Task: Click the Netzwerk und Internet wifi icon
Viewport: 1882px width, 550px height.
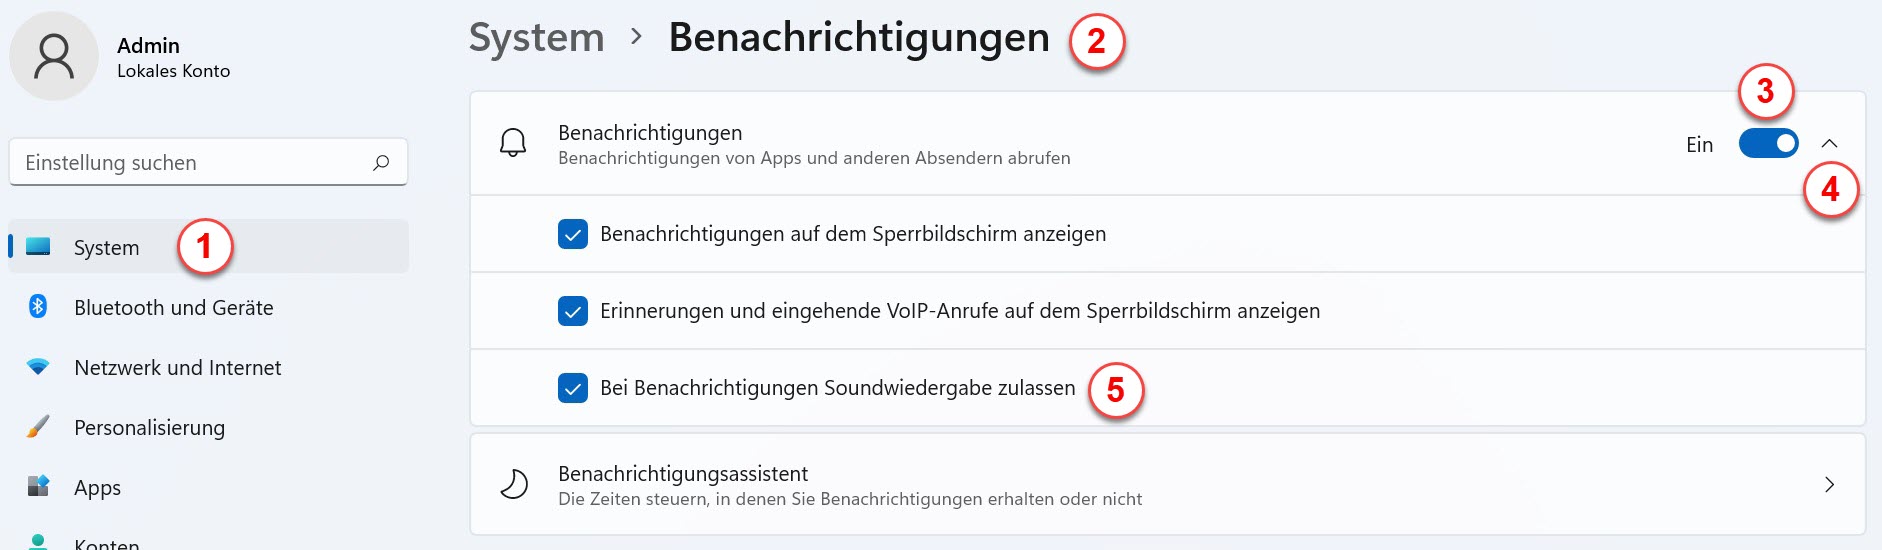Action: tap(38, 367)
